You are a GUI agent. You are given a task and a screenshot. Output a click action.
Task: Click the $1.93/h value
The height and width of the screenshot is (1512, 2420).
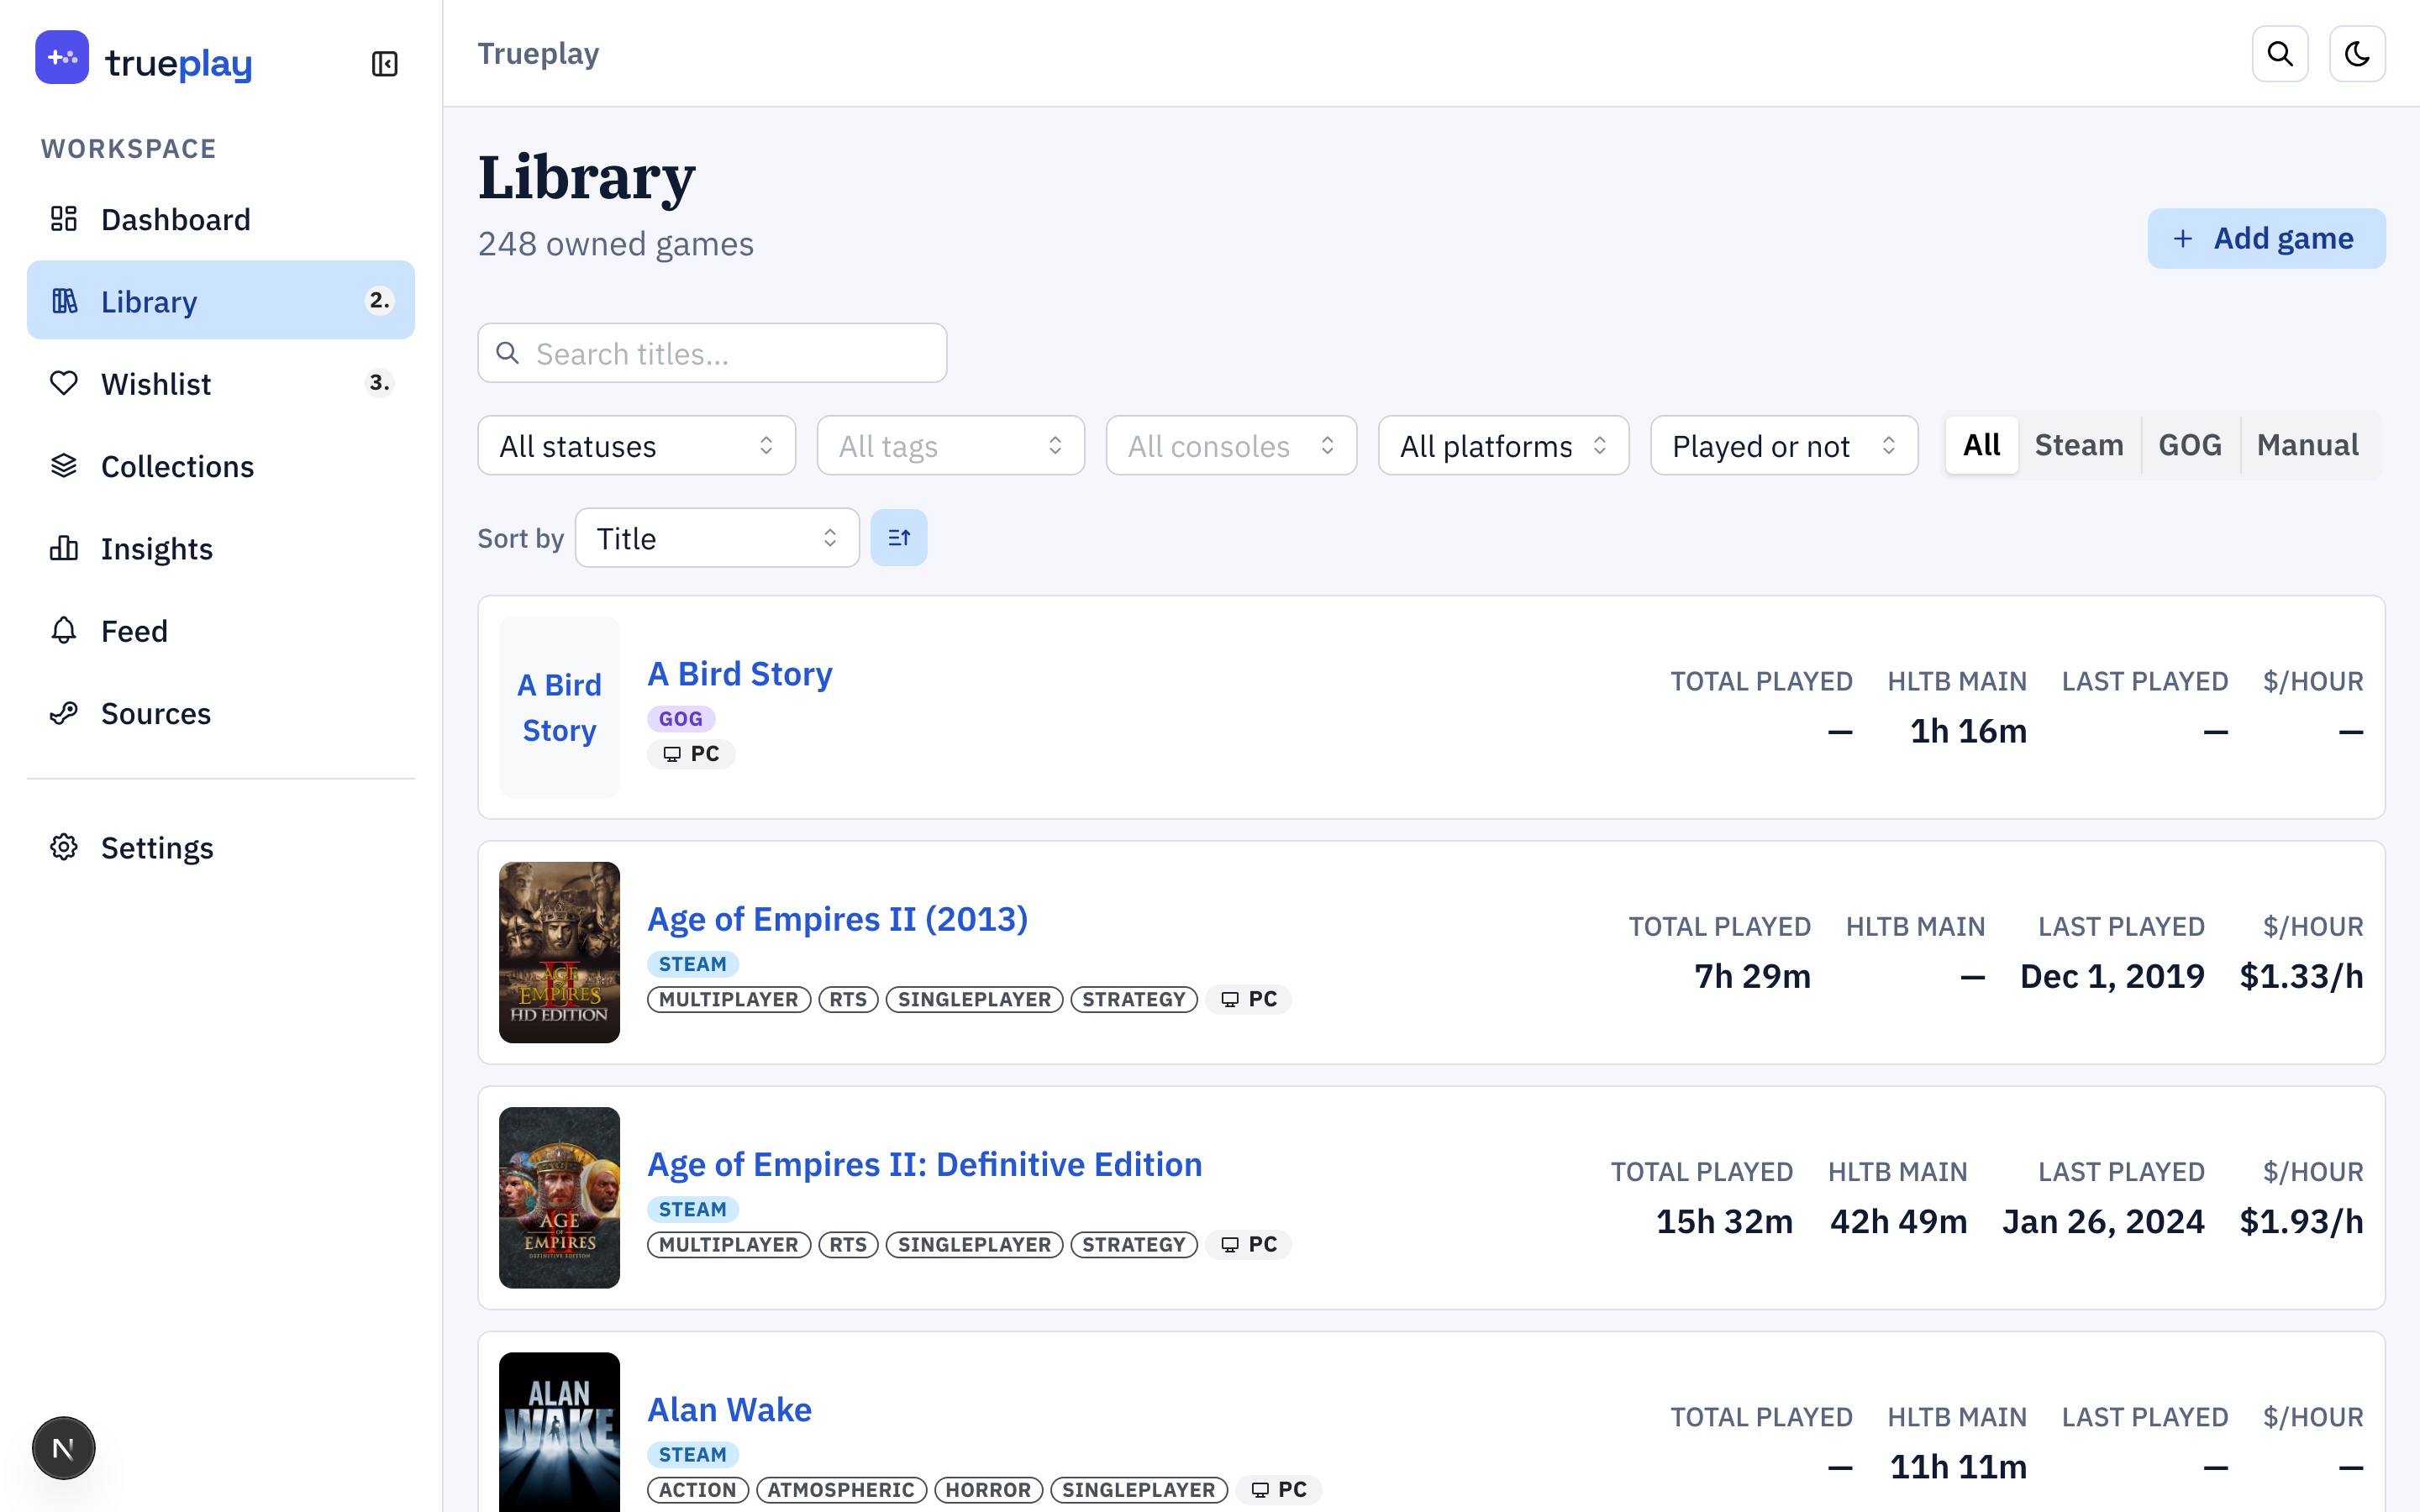[2301, 1221]
